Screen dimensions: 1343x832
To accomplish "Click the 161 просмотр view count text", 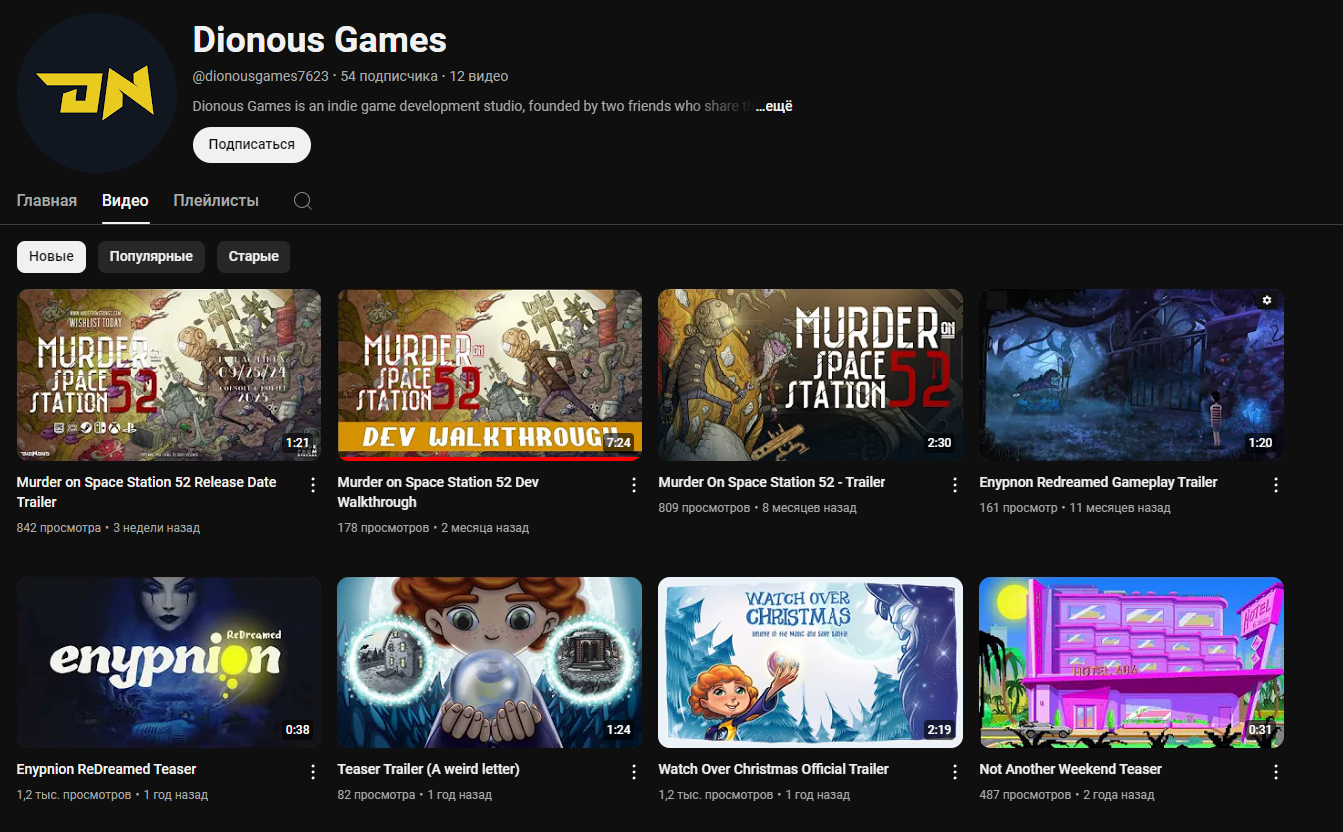I will 1018,508.
